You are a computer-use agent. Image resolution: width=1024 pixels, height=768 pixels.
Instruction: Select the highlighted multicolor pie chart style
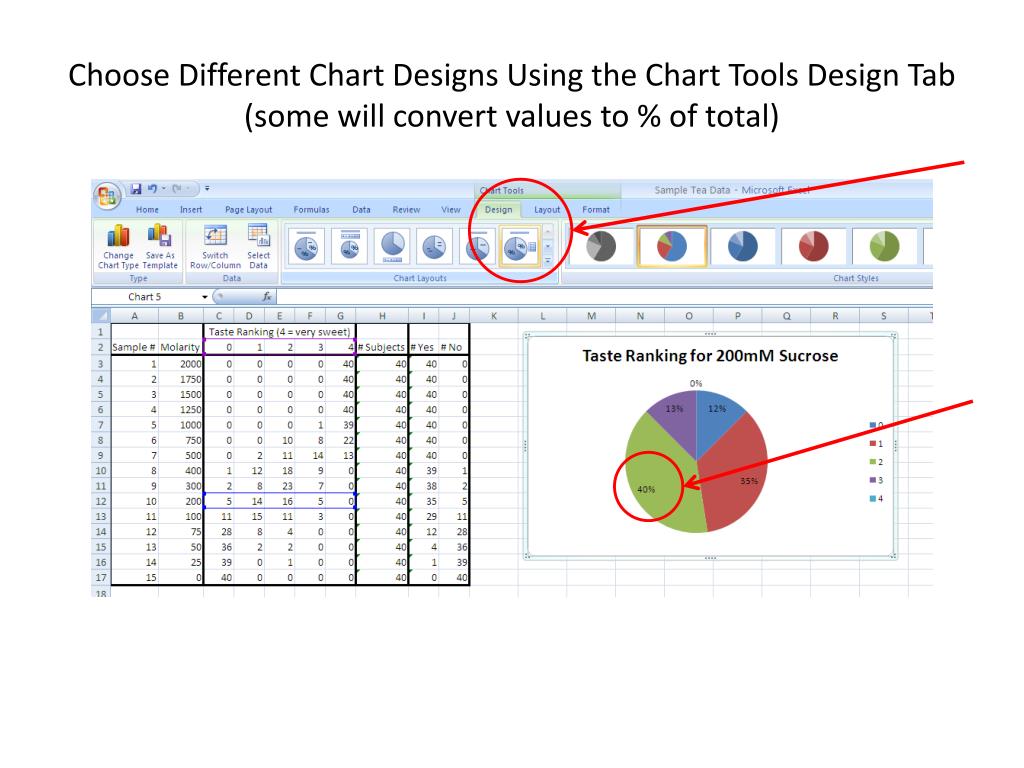coord(672,247)
